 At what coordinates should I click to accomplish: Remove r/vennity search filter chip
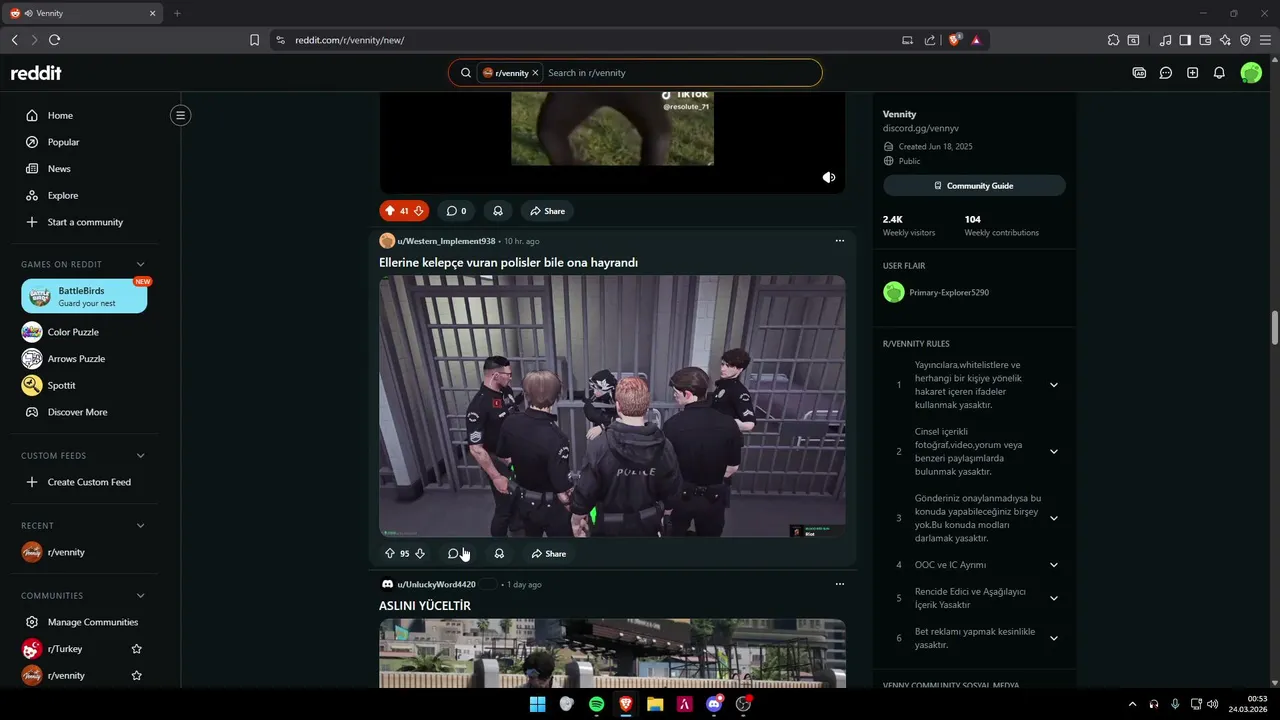tap(535, 73)
